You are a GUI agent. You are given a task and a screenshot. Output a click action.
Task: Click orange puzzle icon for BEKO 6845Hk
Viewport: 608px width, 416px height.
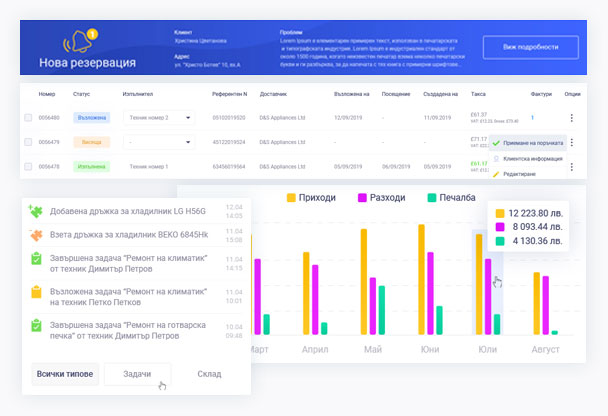pos(36,235)
